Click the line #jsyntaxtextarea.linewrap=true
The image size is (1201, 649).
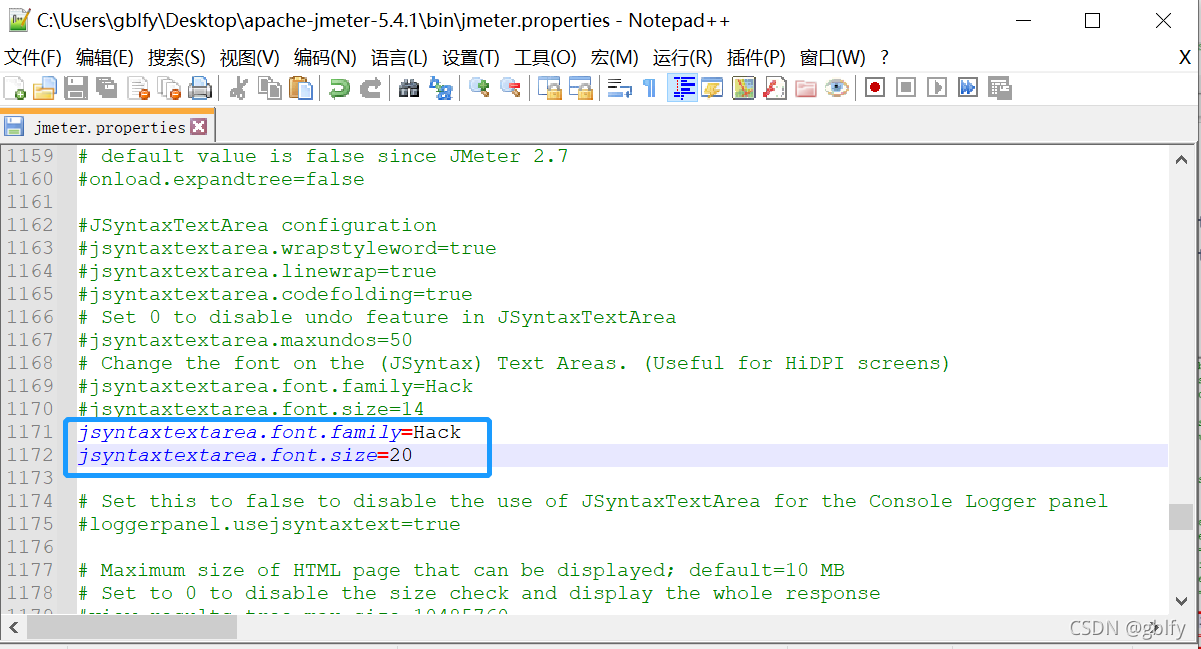257,271
